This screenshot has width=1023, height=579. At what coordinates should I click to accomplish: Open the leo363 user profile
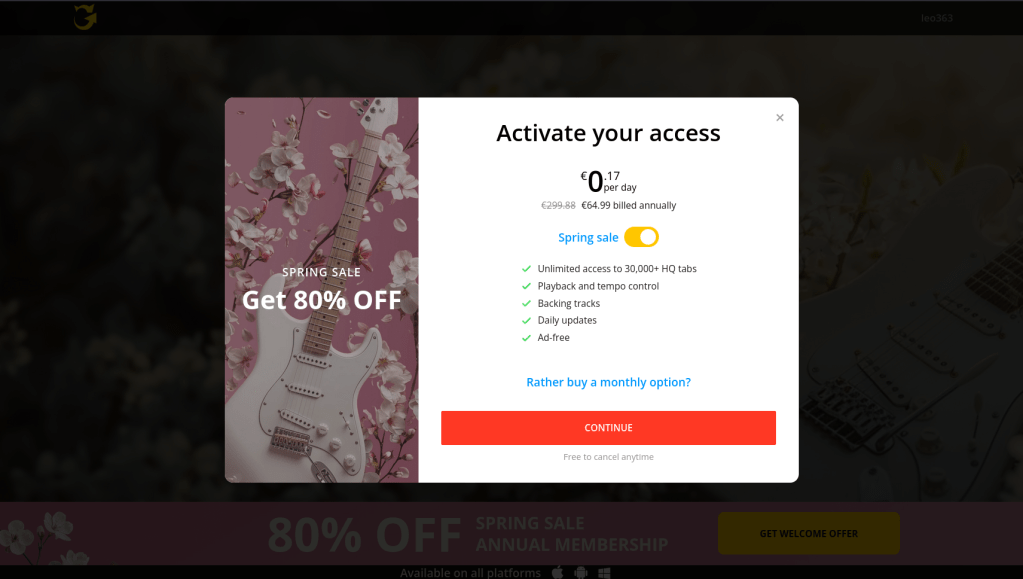pos(936,18)
